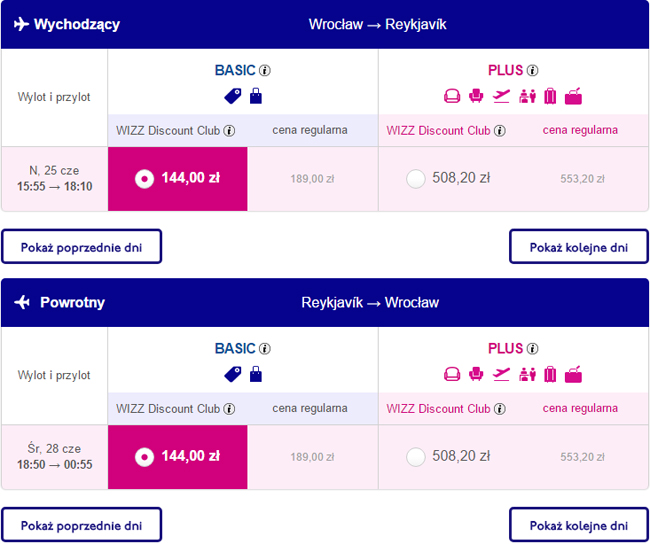650x544 pixels.
Task: Show previous days for outbound flight
Action: [81, 247]
